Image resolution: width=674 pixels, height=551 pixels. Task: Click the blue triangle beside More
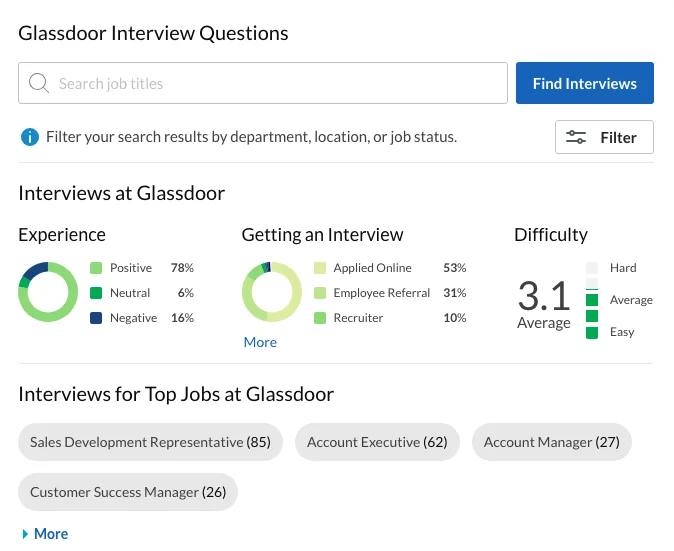25,534
